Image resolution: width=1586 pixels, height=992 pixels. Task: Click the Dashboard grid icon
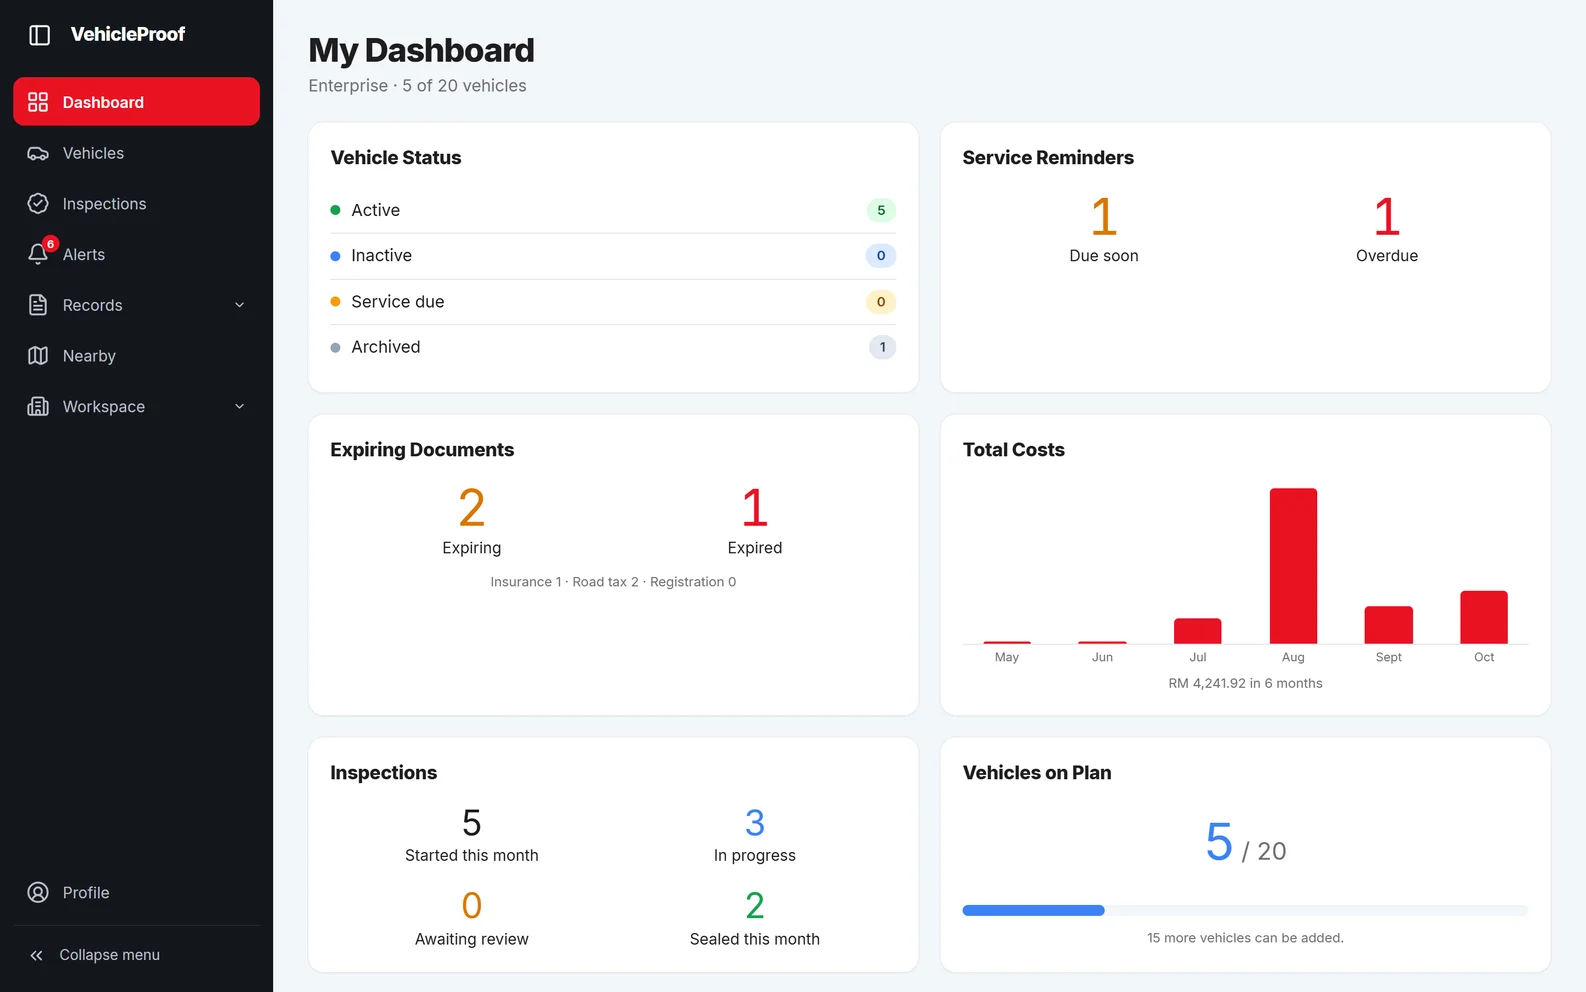[38, 102]
